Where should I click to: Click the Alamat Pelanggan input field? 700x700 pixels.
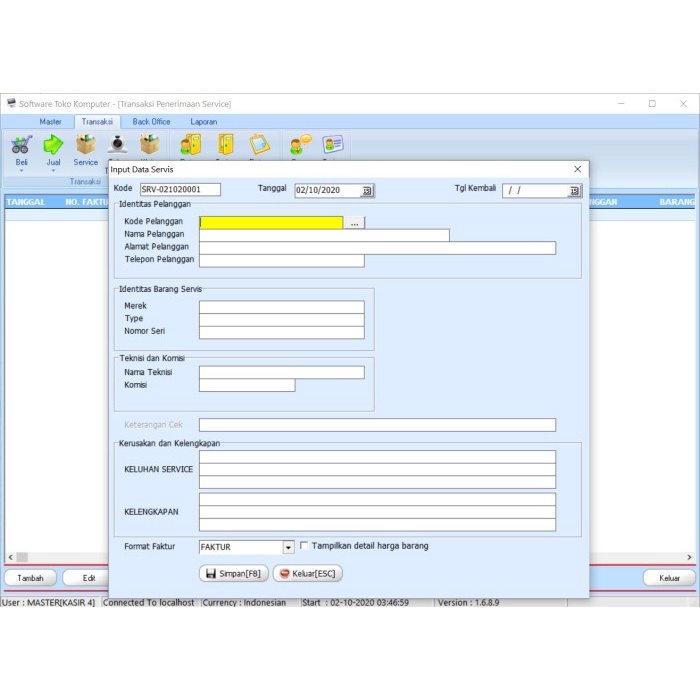(x=377, y=248)
